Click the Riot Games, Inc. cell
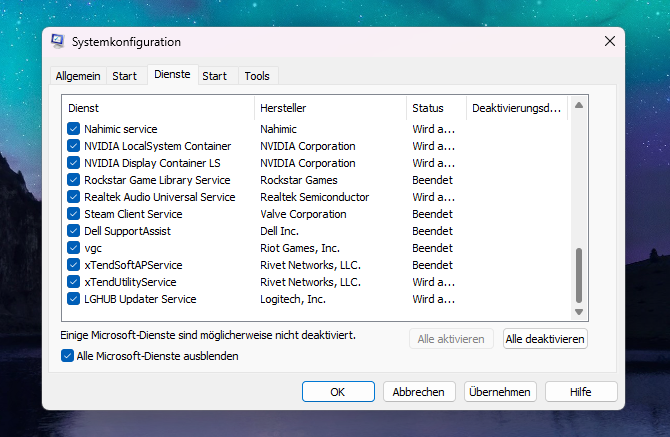670x437 pixels. coord(300,248)
